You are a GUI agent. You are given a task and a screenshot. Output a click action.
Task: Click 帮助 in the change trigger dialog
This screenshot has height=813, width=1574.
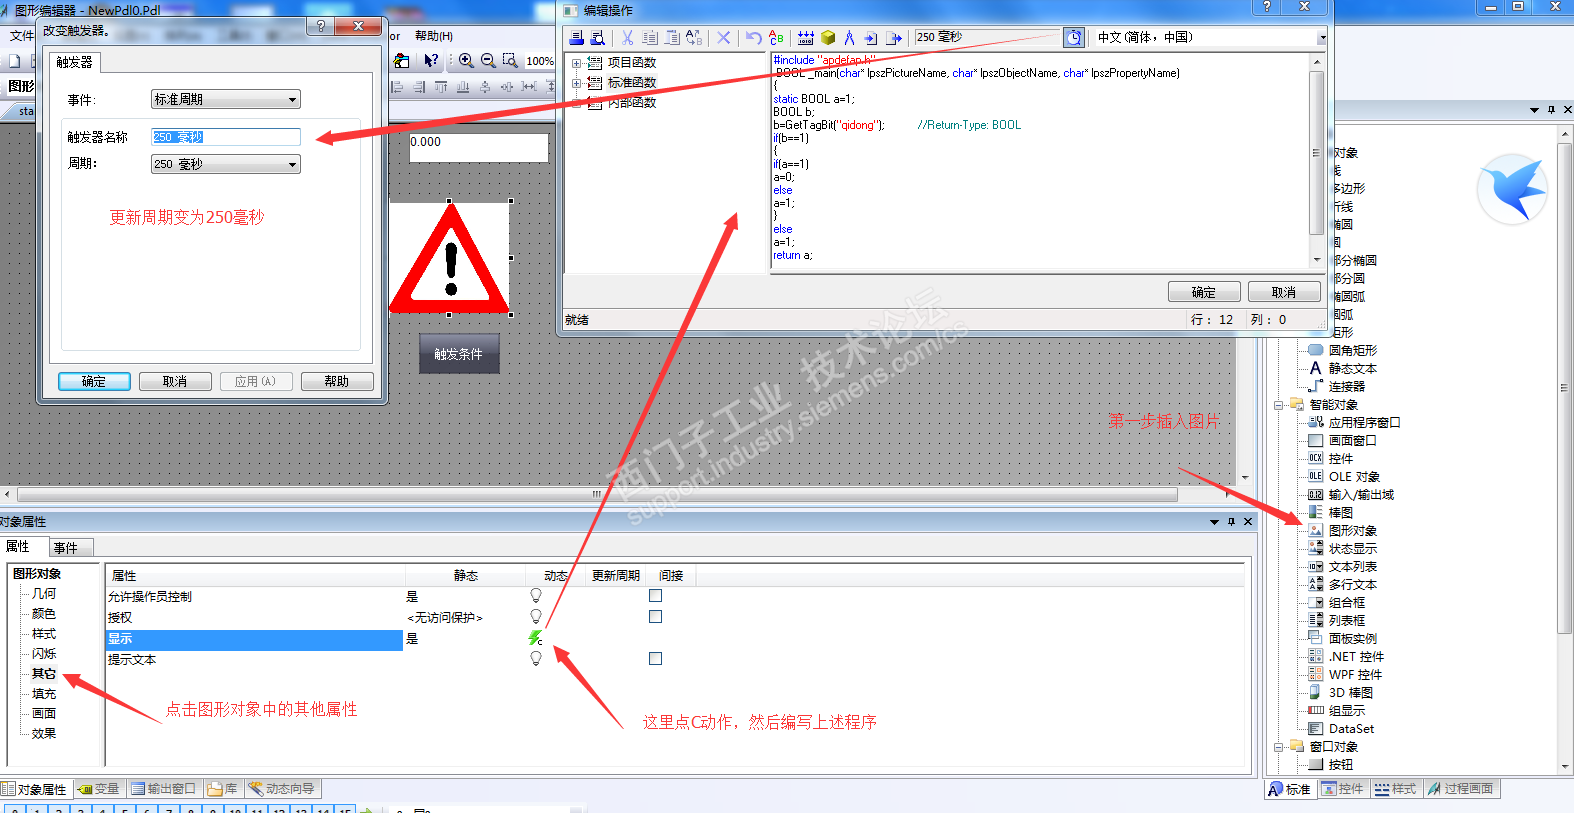(337, 381)
